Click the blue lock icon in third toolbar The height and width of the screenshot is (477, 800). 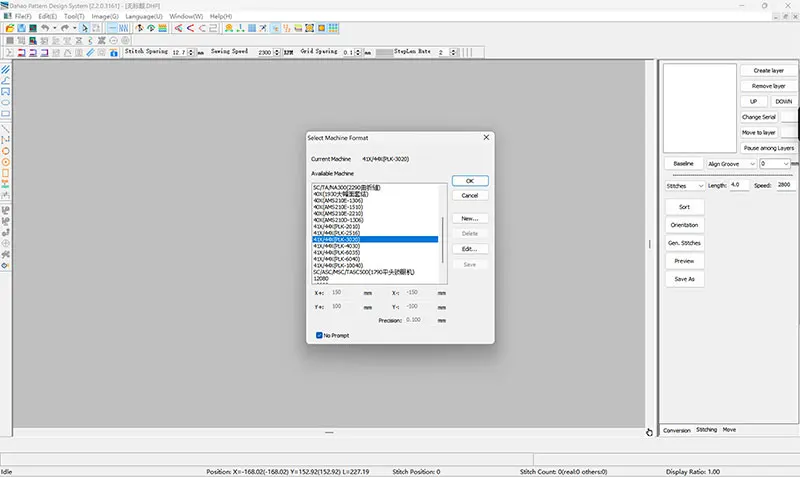[114, 53]
